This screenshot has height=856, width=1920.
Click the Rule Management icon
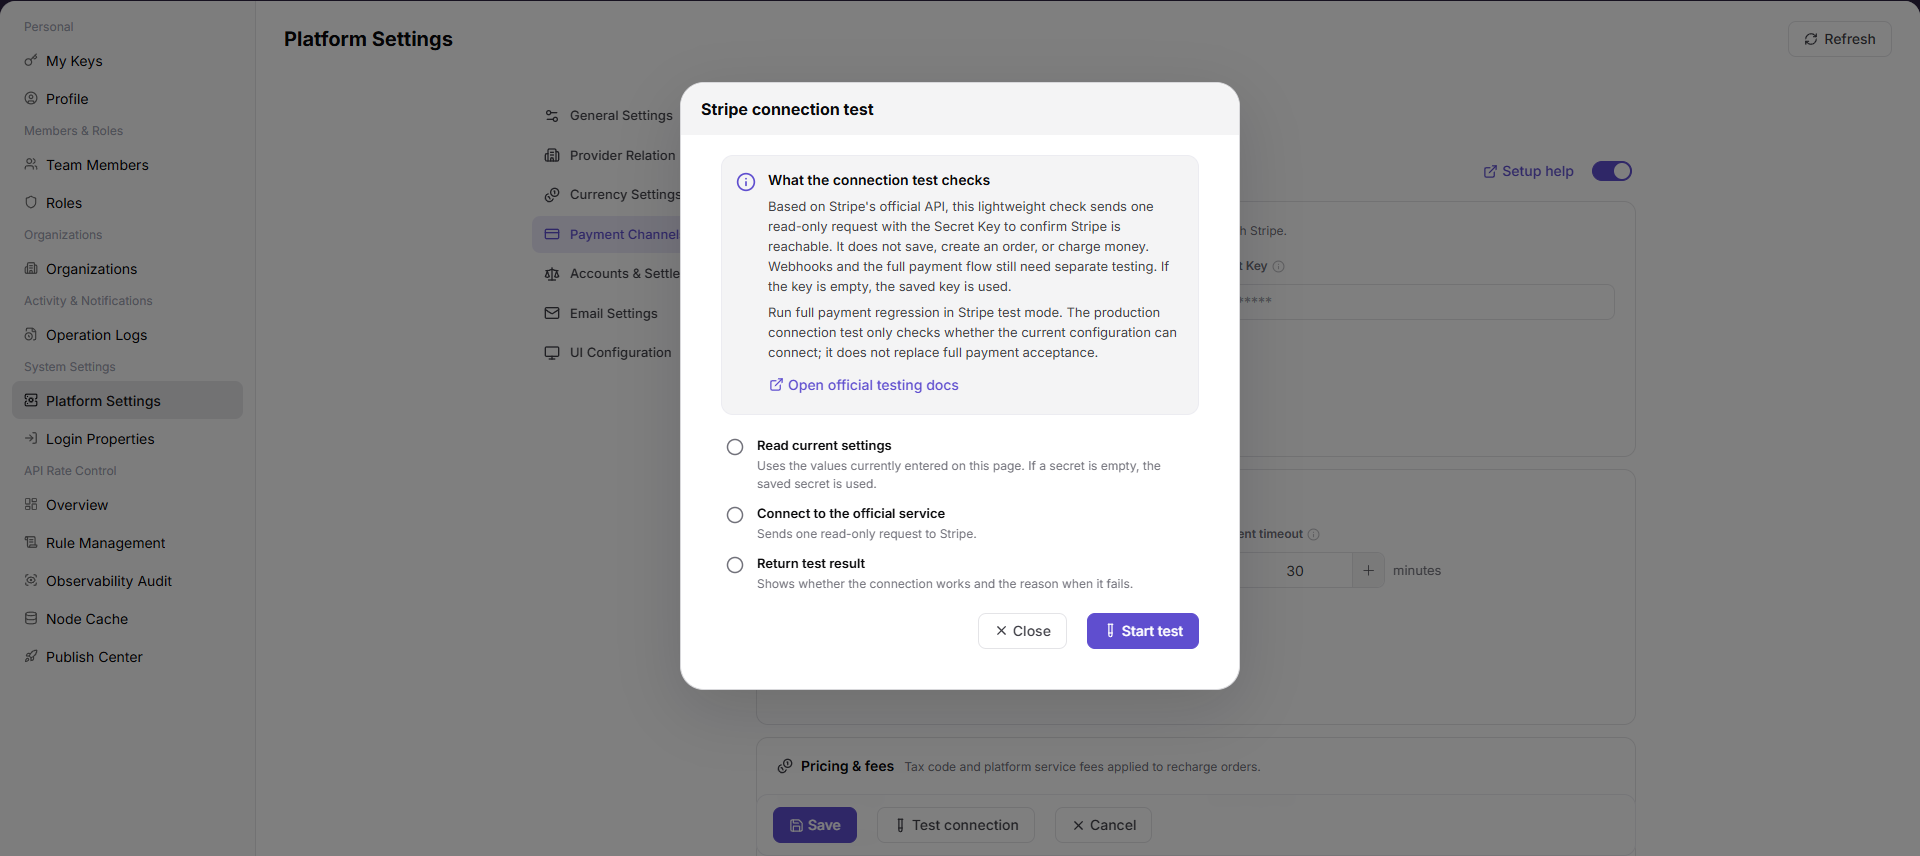[31, 543]
